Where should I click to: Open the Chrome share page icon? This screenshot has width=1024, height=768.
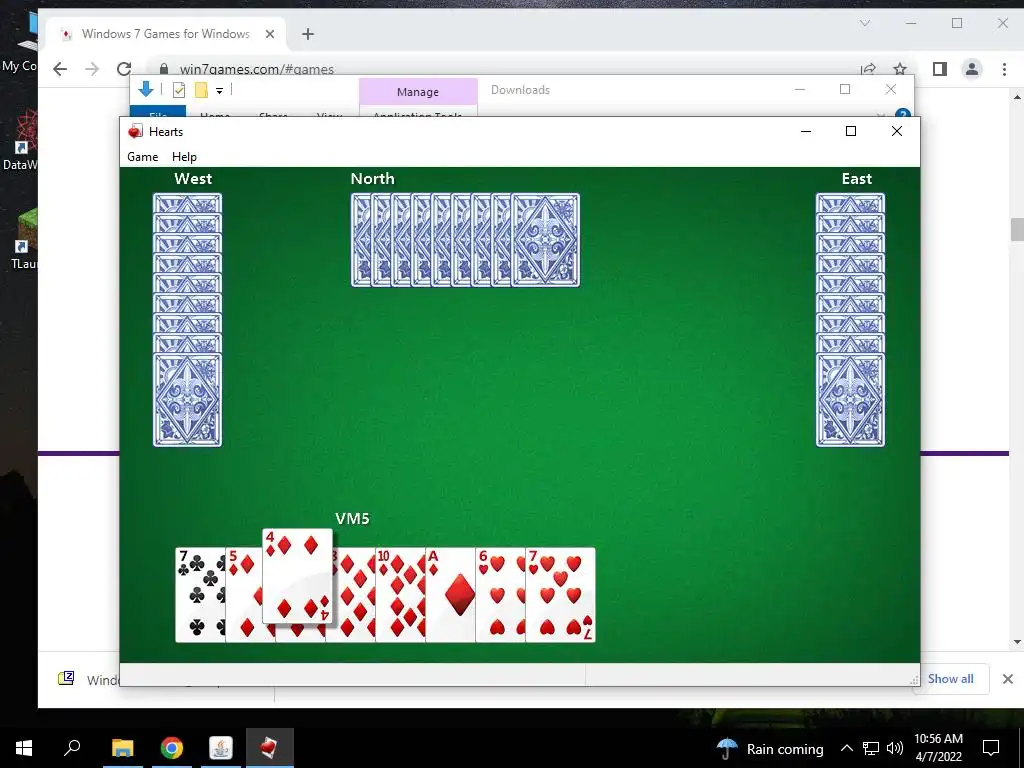point(868,69)
